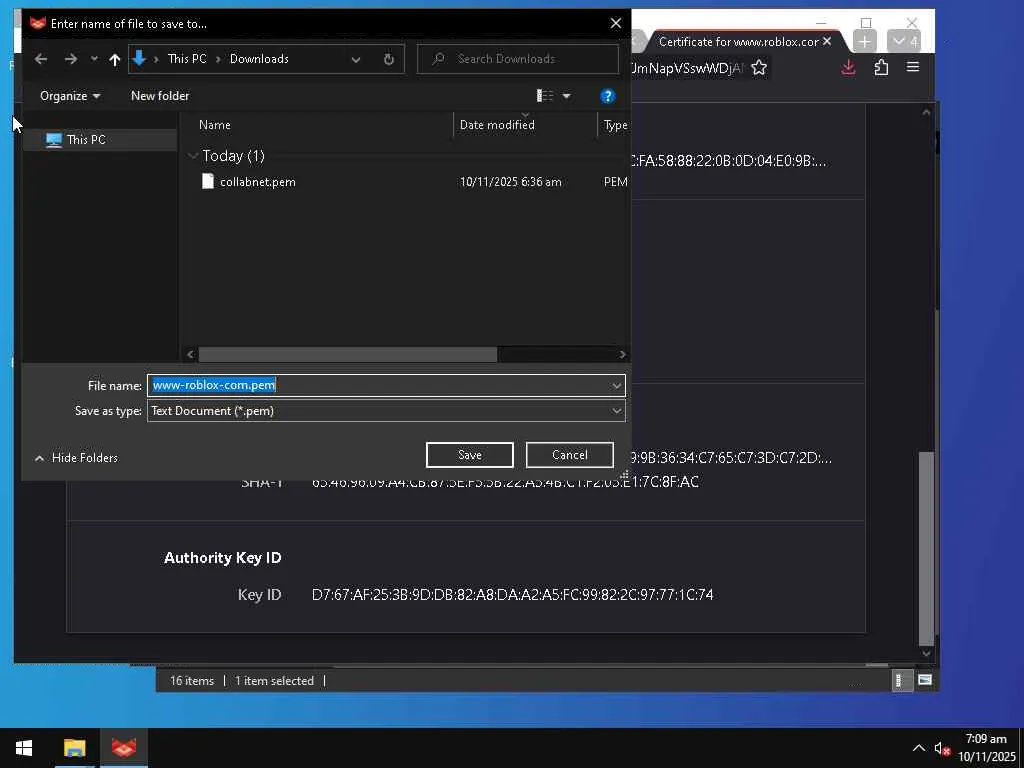The image size is (1024, 768).
Task: Change the file view layout icon
Action: click(x=545, y=96)
